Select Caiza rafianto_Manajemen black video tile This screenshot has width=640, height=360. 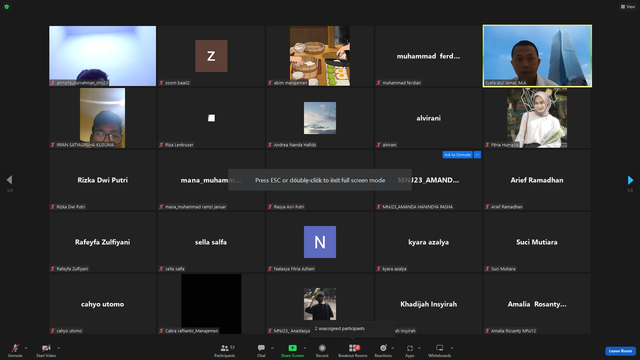pos(211,304)
